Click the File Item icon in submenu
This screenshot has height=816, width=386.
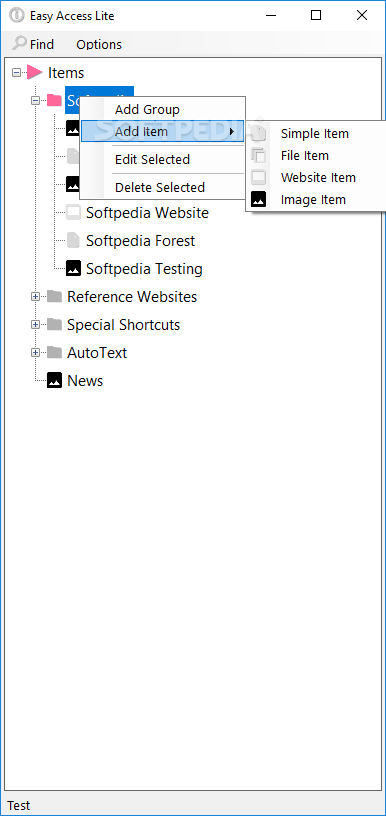click(259, 155)
